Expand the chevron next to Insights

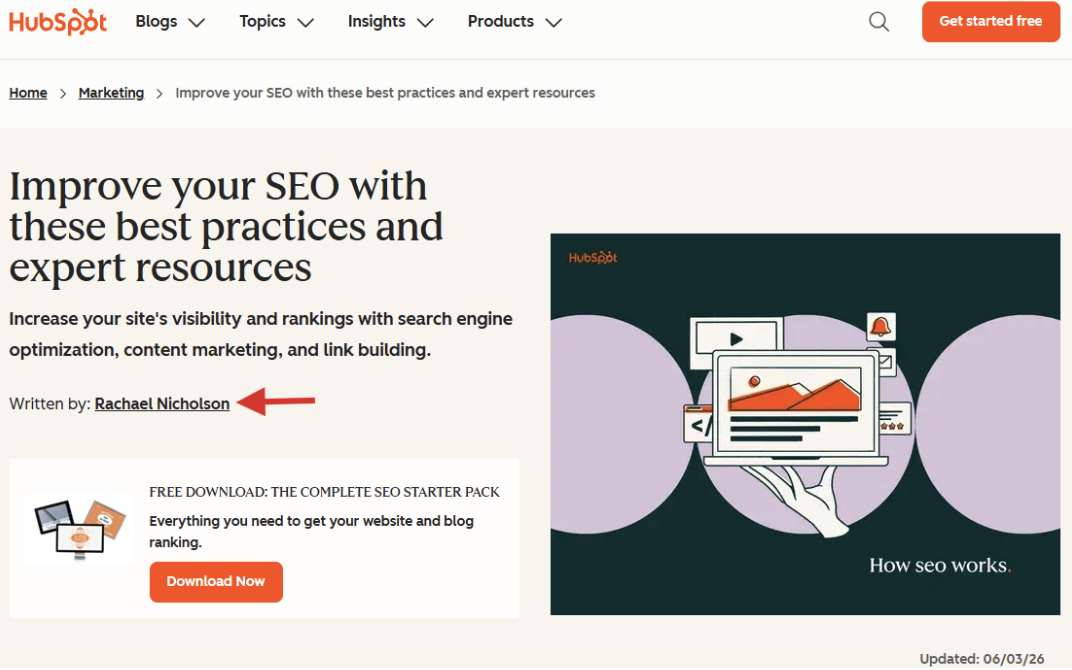click(425, 23)
